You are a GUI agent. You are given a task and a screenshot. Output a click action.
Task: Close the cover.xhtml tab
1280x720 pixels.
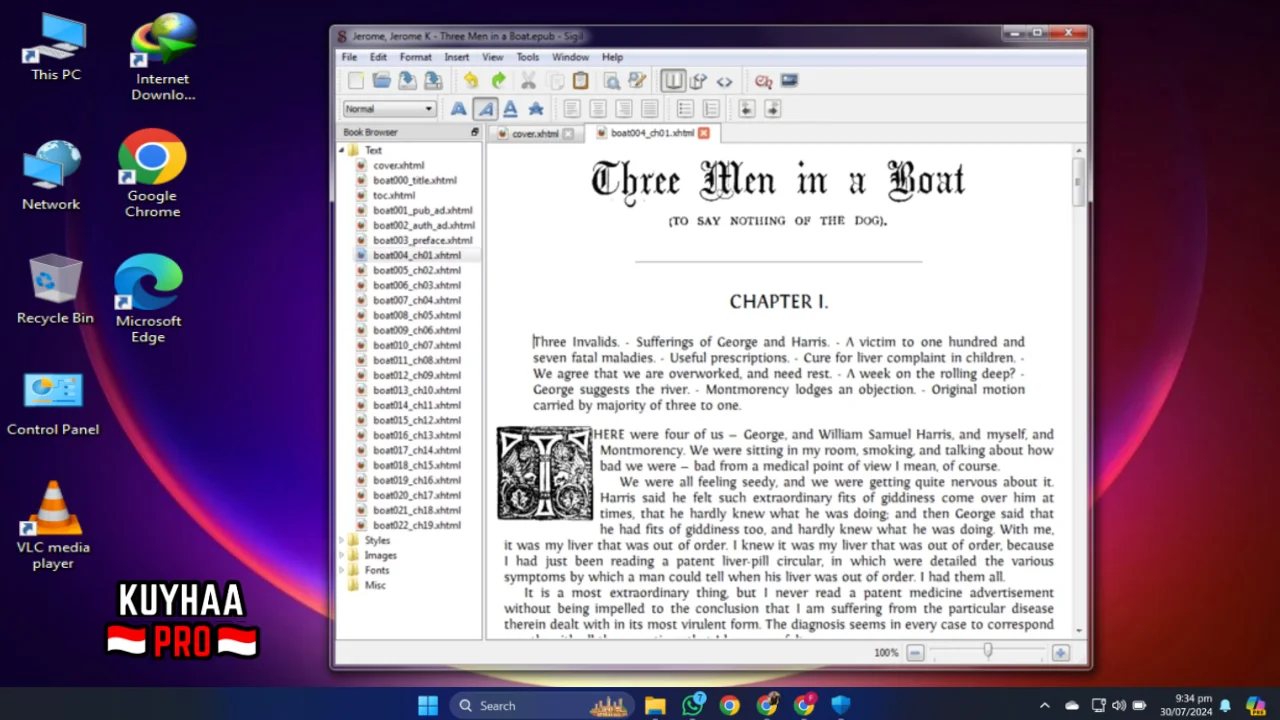click(568, 134)
